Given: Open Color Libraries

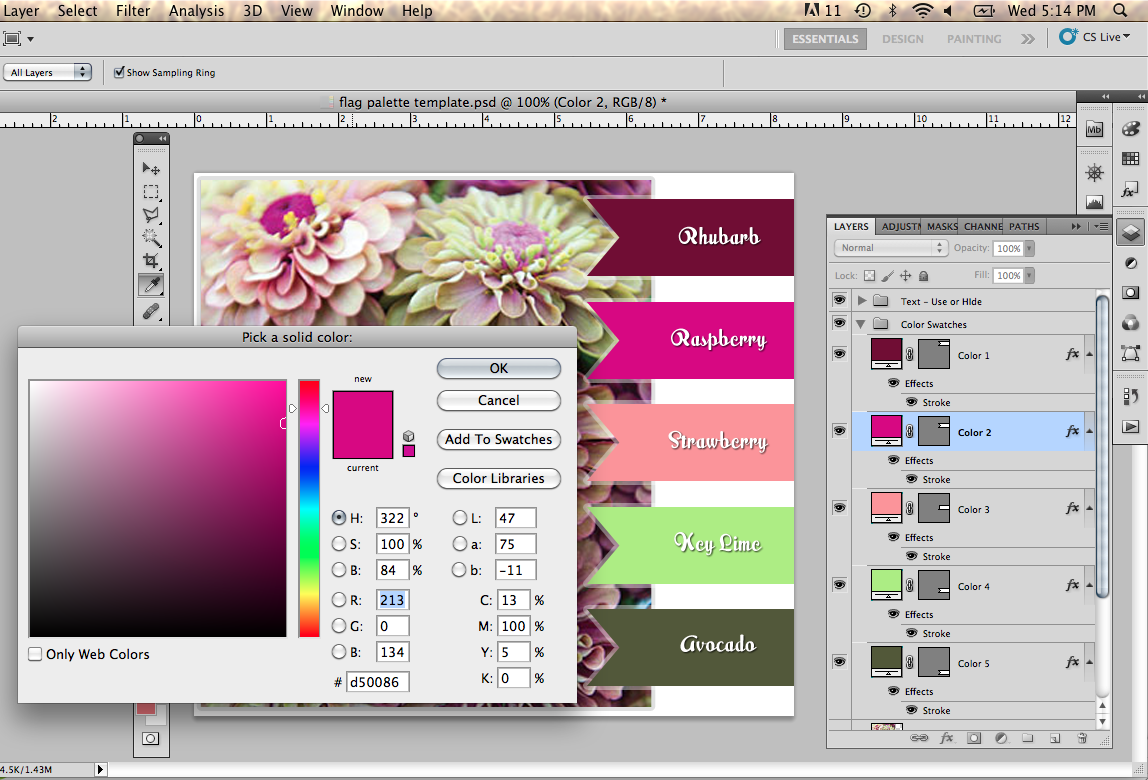Looking at the screenshot, I should (498, 478).
